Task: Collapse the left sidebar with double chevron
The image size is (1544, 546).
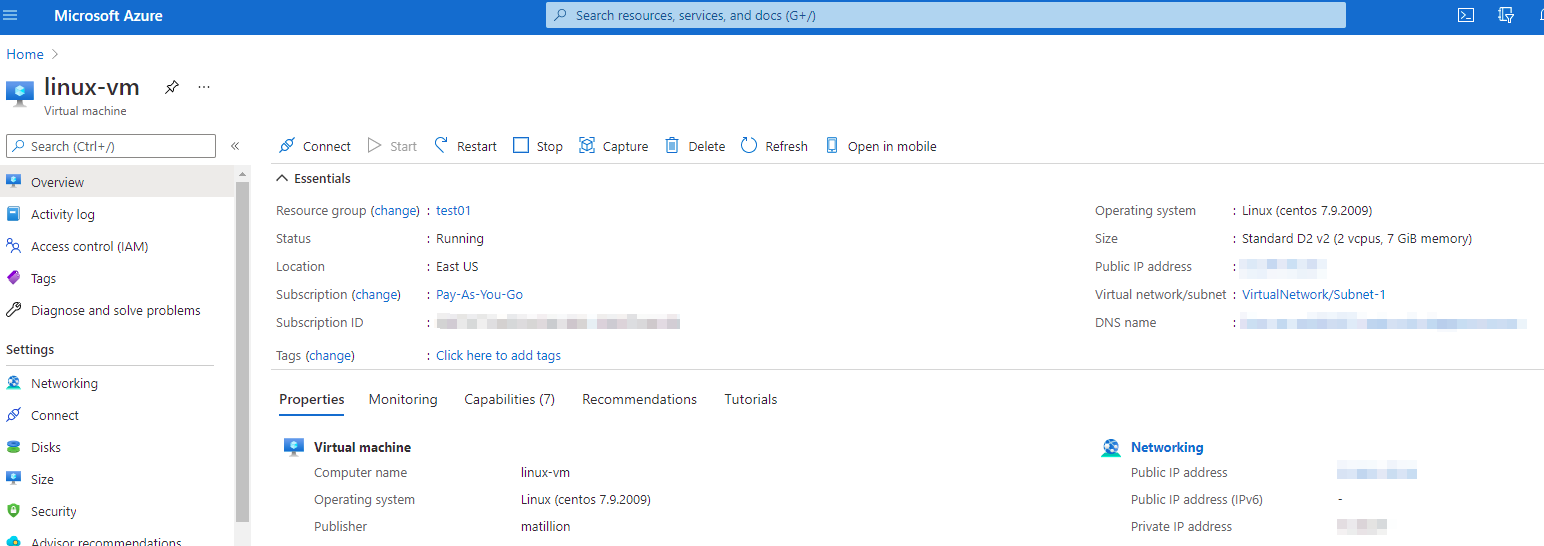Action: click(x=235, y=146)
